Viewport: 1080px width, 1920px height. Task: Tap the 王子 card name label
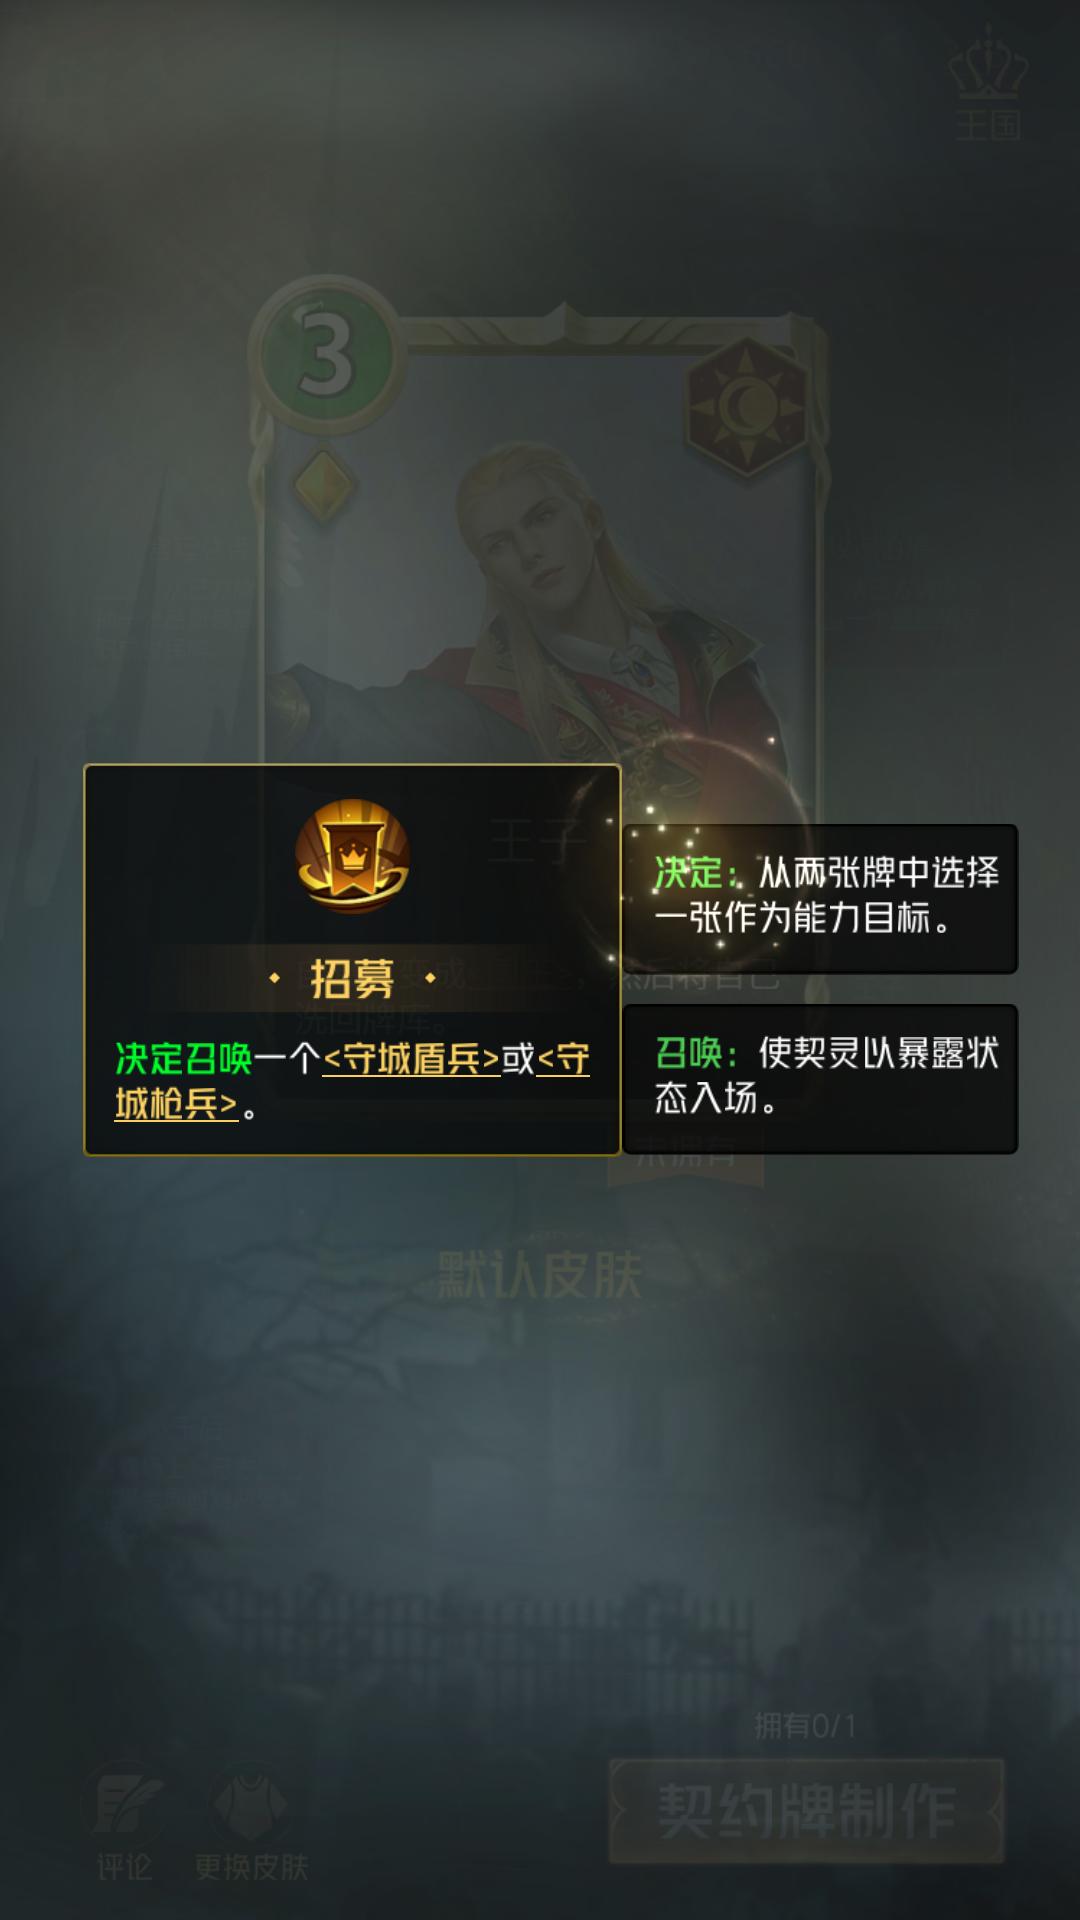click(x=537, y=841)
